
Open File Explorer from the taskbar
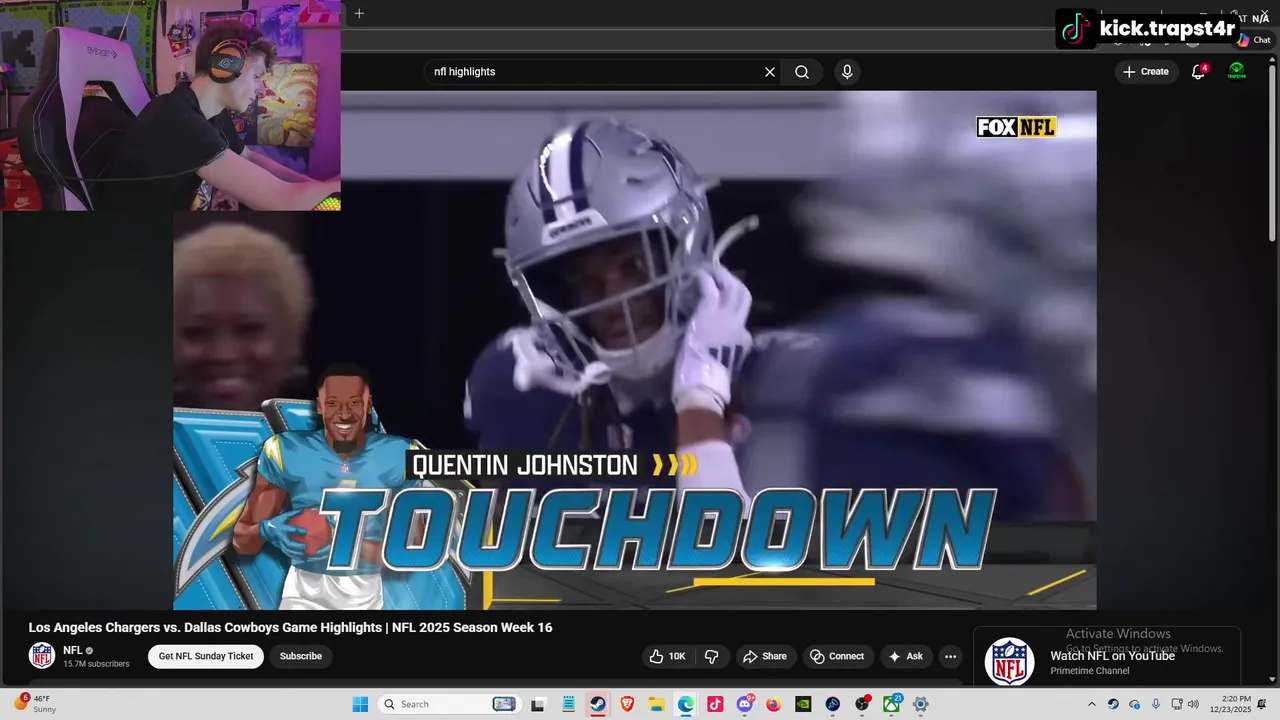(x=656, y=704)
